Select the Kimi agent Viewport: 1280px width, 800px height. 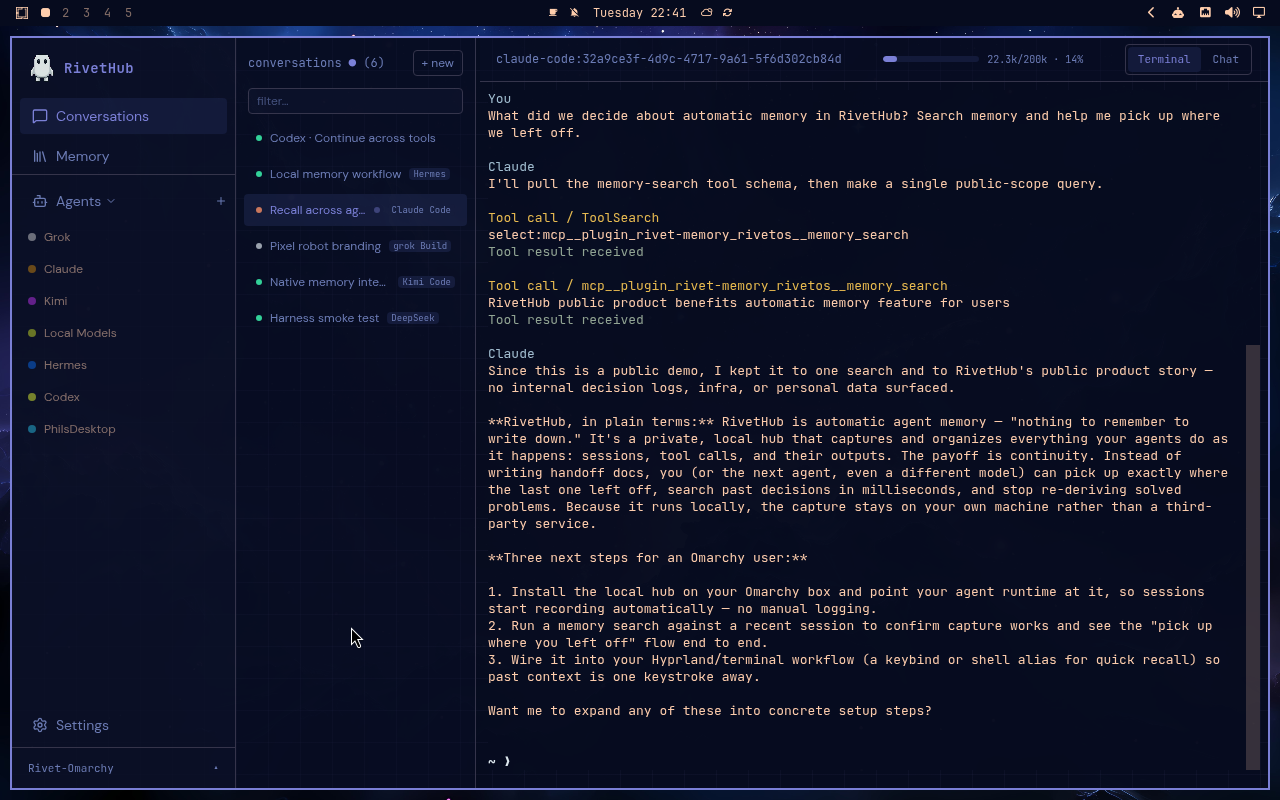123,301
